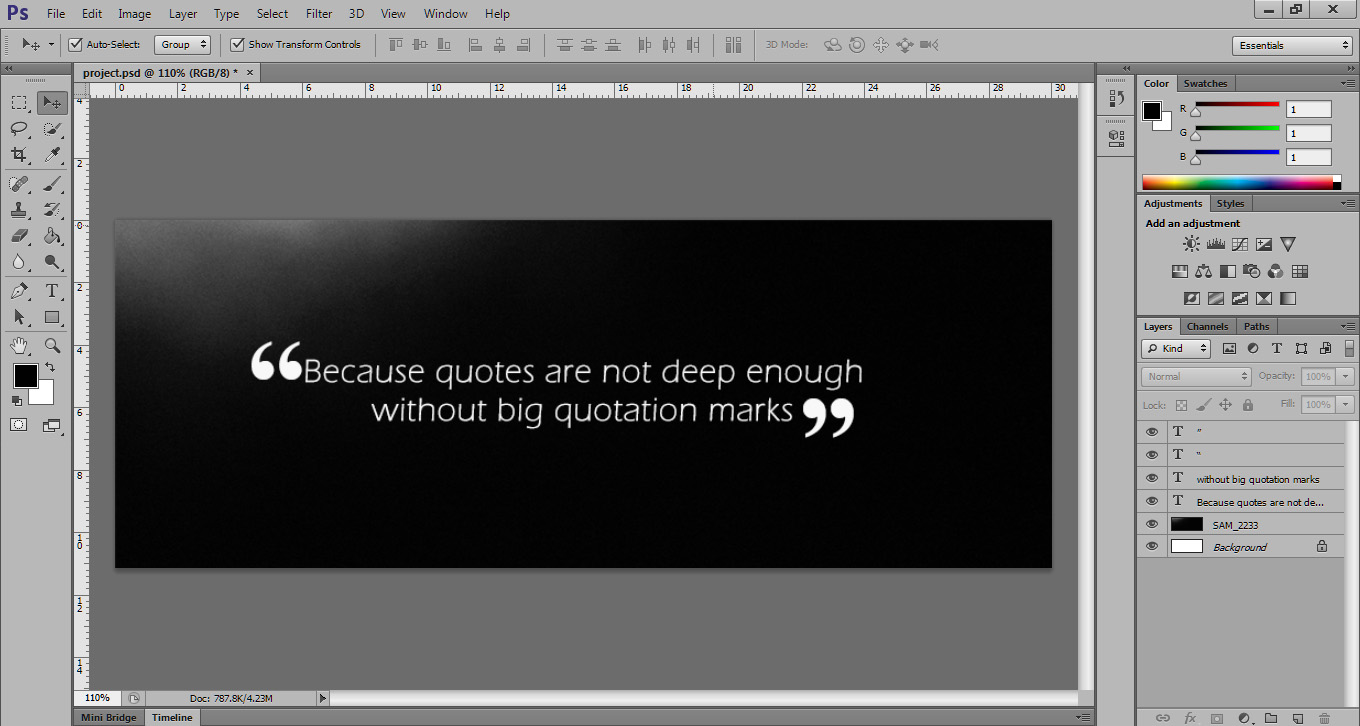Viewport: 1360px width, 726px height.
Task: Hide the SAM_2233 layer
Action: click(x=1152, y=523)
